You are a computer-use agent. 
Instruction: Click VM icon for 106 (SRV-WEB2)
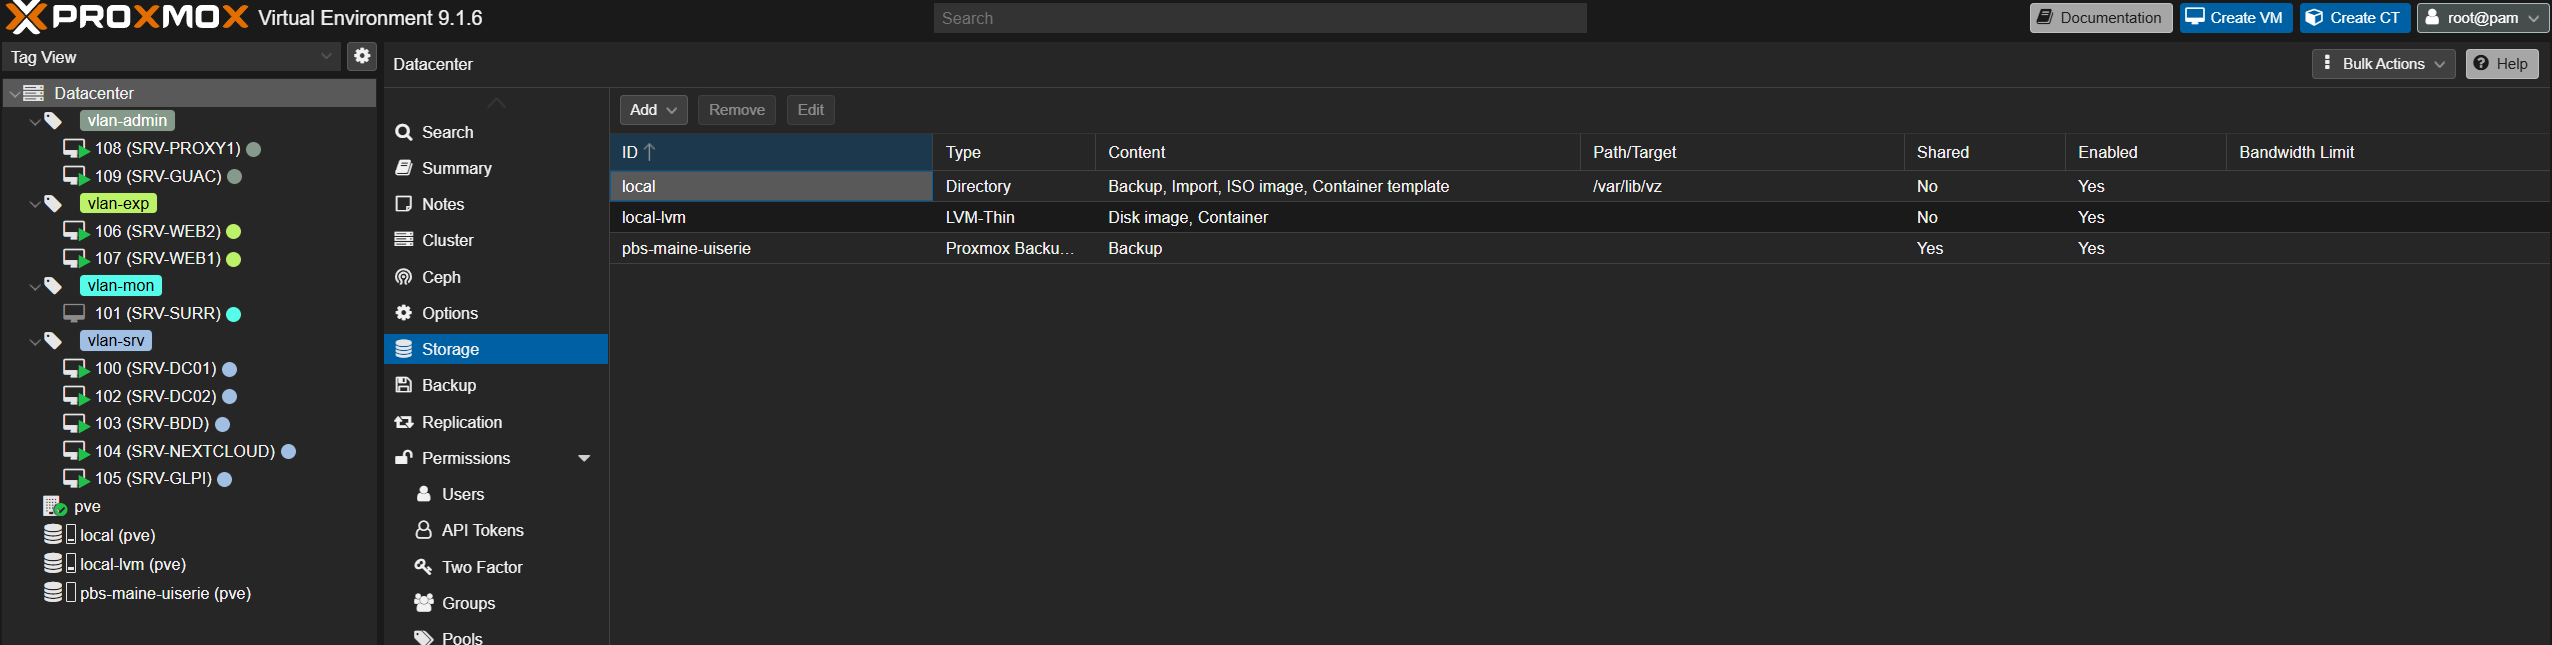coord(76,231)
